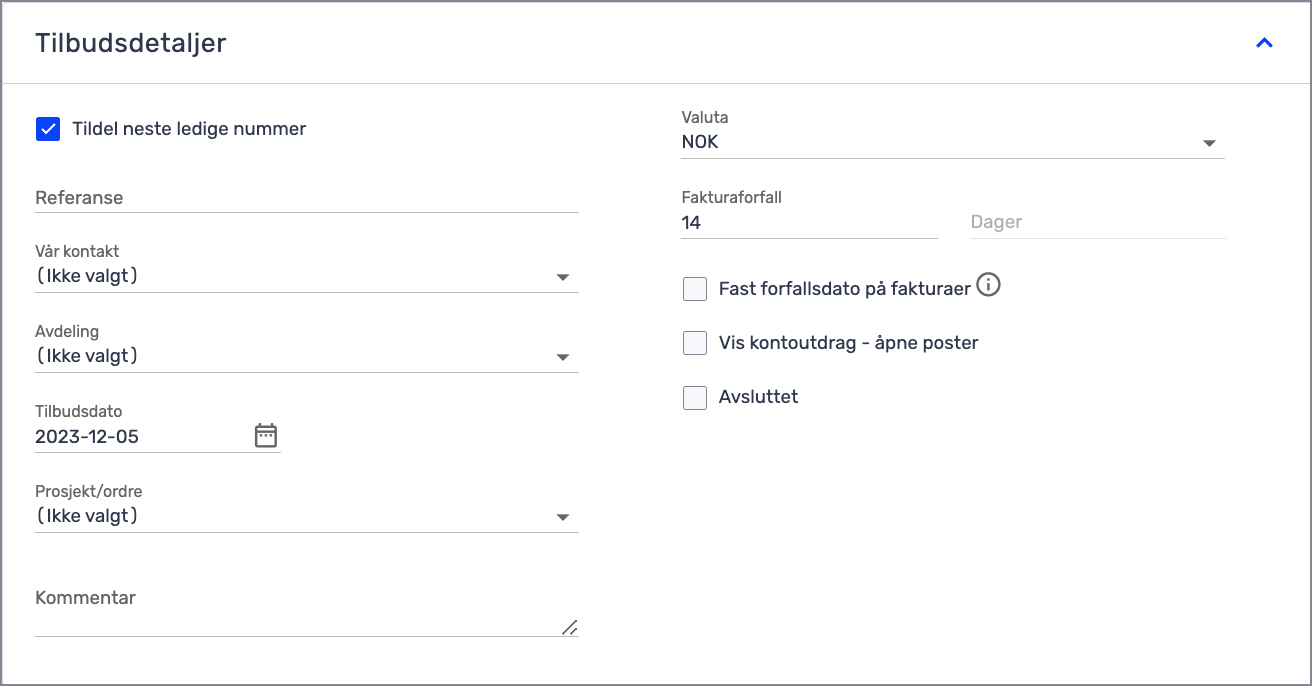Viewport: 1312px width, 686px height.
Task: Click the Tilbudsdetaljer heading title
Action: [131, 43]
